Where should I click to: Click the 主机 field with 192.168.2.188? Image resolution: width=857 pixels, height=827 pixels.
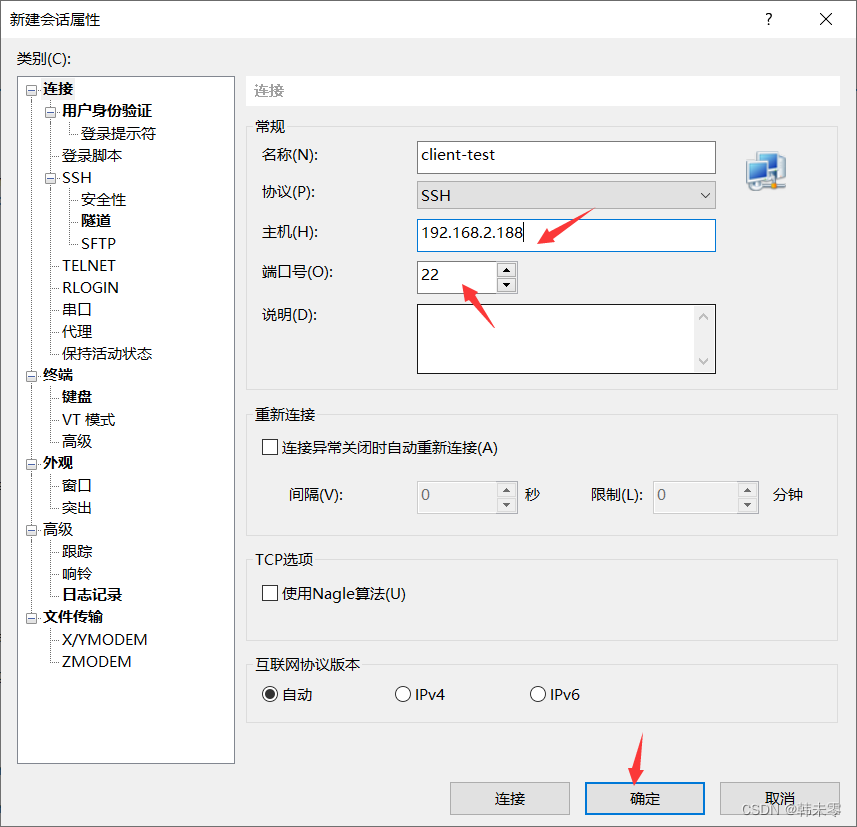click(x=566, y=236)
